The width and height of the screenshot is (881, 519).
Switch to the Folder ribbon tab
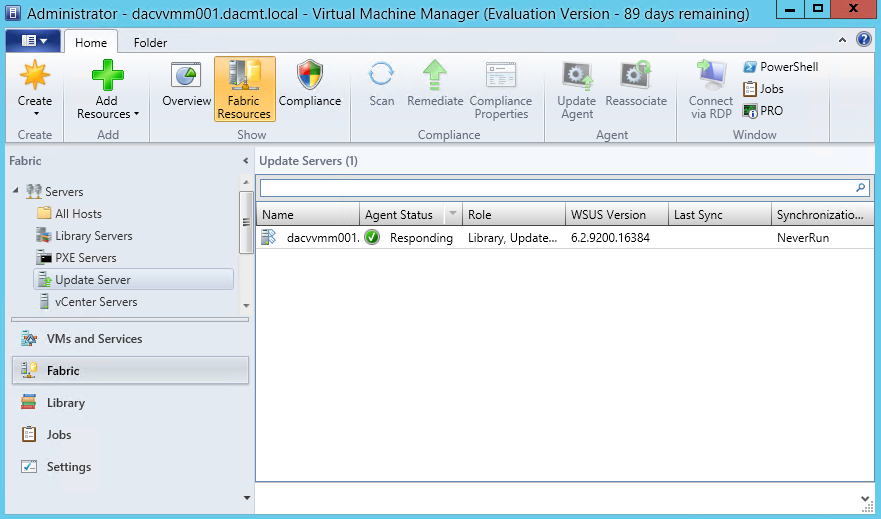[150, 43]
